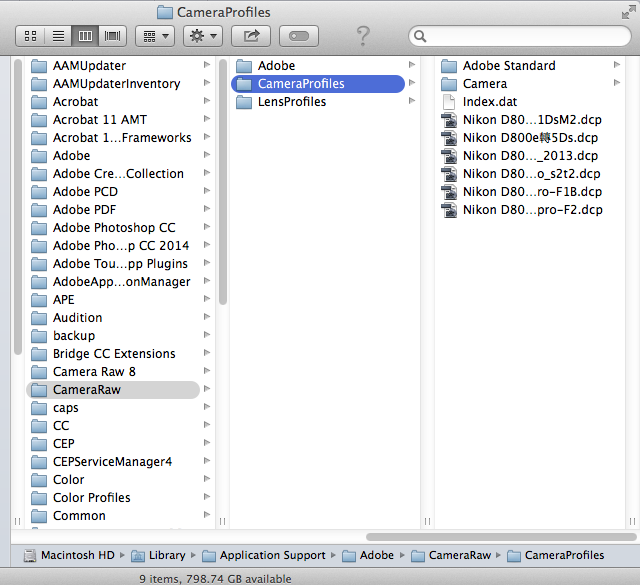The image size is (640, 585).
Task: Select the LensProfiles folder
Action: pyautogui.click(x=318, y=102)
